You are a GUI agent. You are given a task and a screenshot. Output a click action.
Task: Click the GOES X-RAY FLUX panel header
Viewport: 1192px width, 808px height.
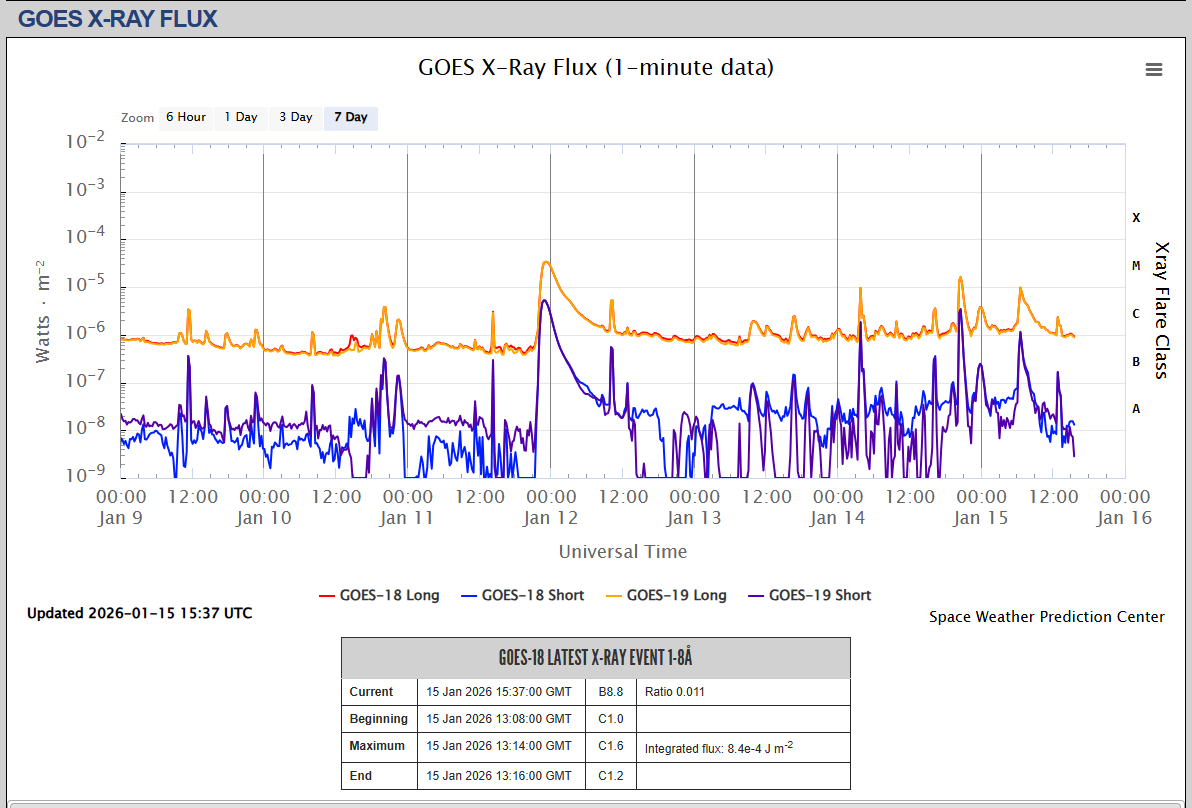pyautogui.click(x=118, y=18)
